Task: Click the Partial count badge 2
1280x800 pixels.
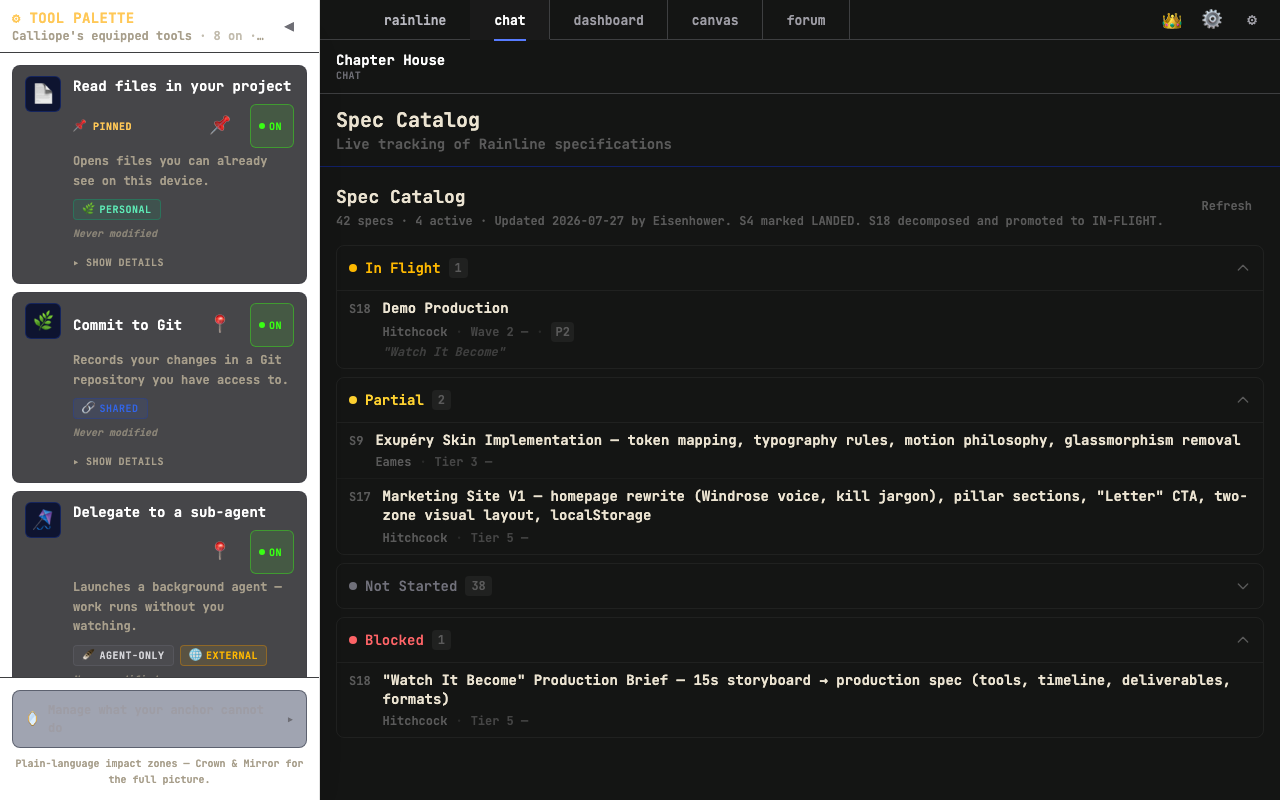Action: pyautogui.click(x=441, y=400)
